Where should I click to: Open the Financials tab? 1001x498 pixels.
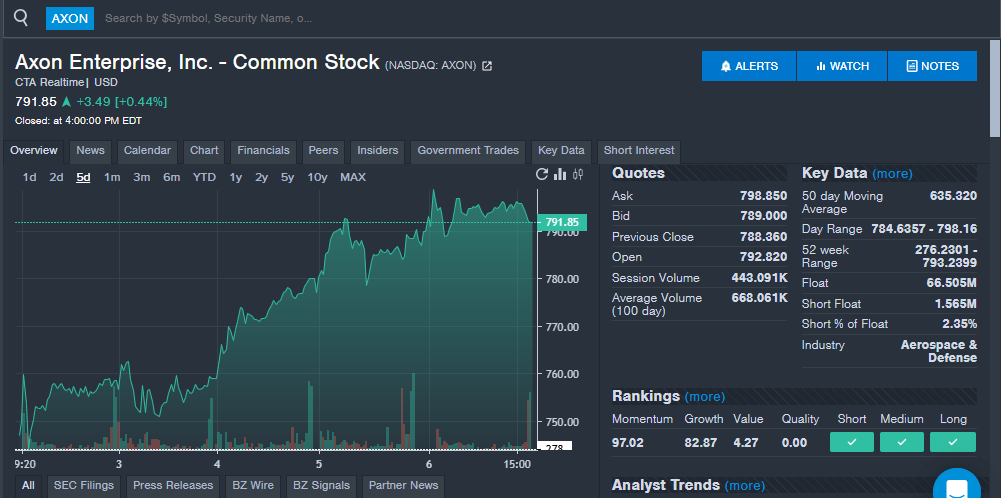coord(264,151)
